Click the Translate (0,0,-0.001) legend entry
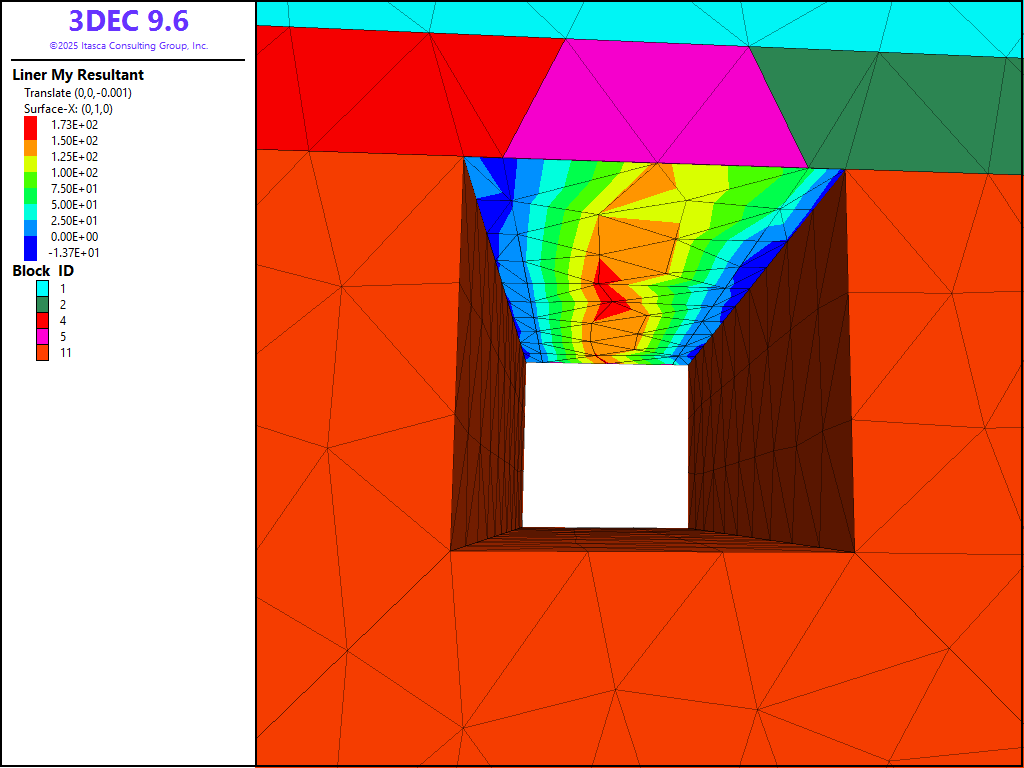The height and width of the screenshot is (768, 1024). coord(78,93)
